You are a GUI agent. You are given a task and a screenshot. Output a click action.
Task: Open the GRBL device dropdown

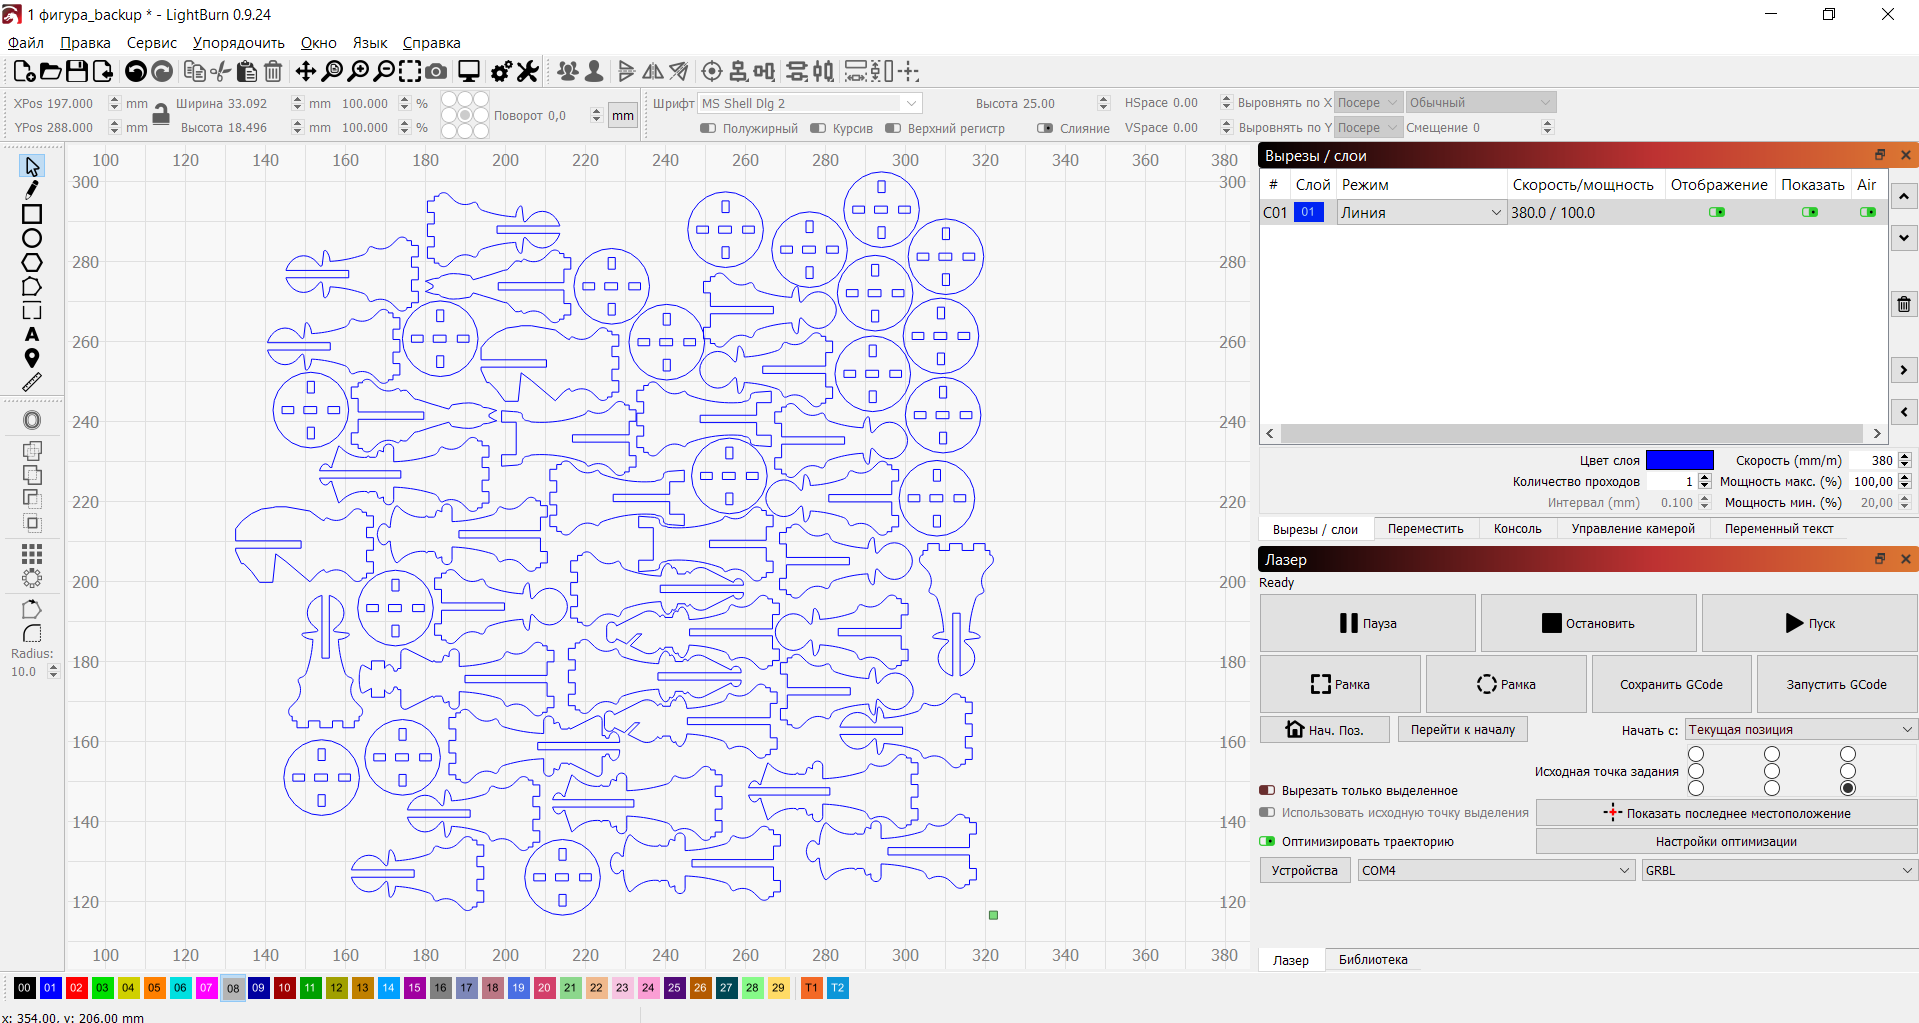pos(1779,870)
